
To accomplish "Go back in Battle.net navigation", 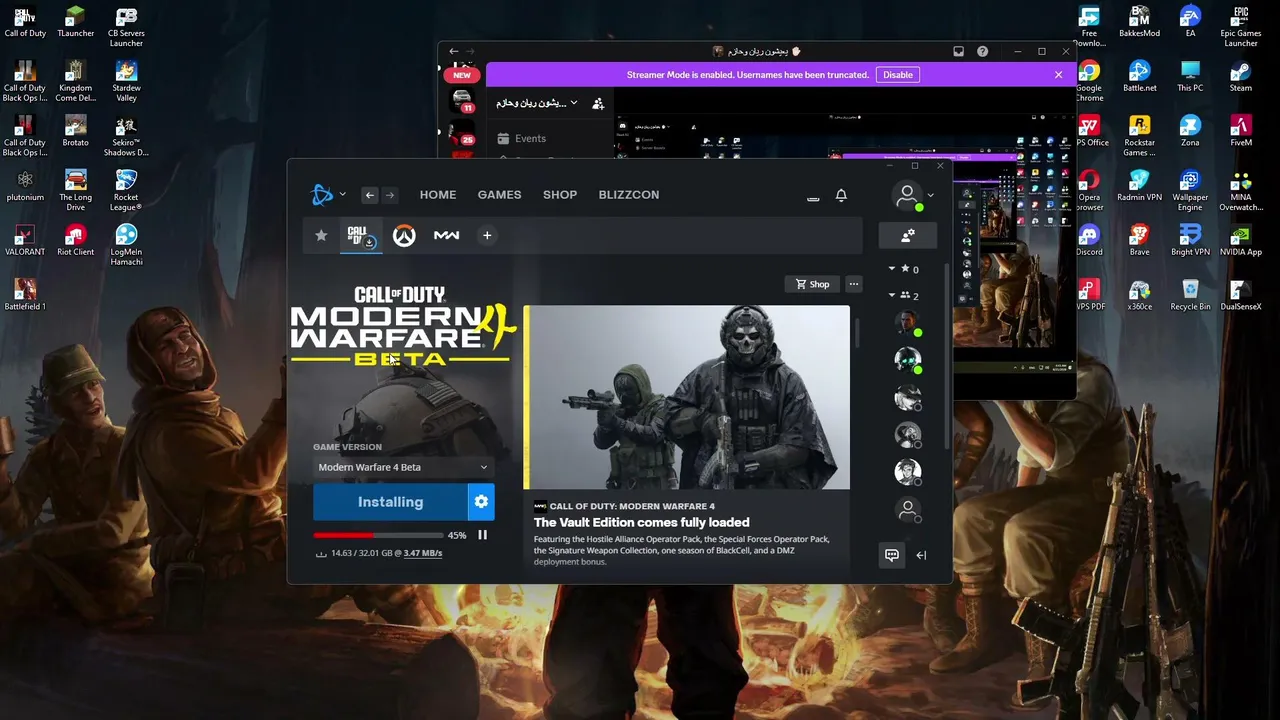I will 370,195.
